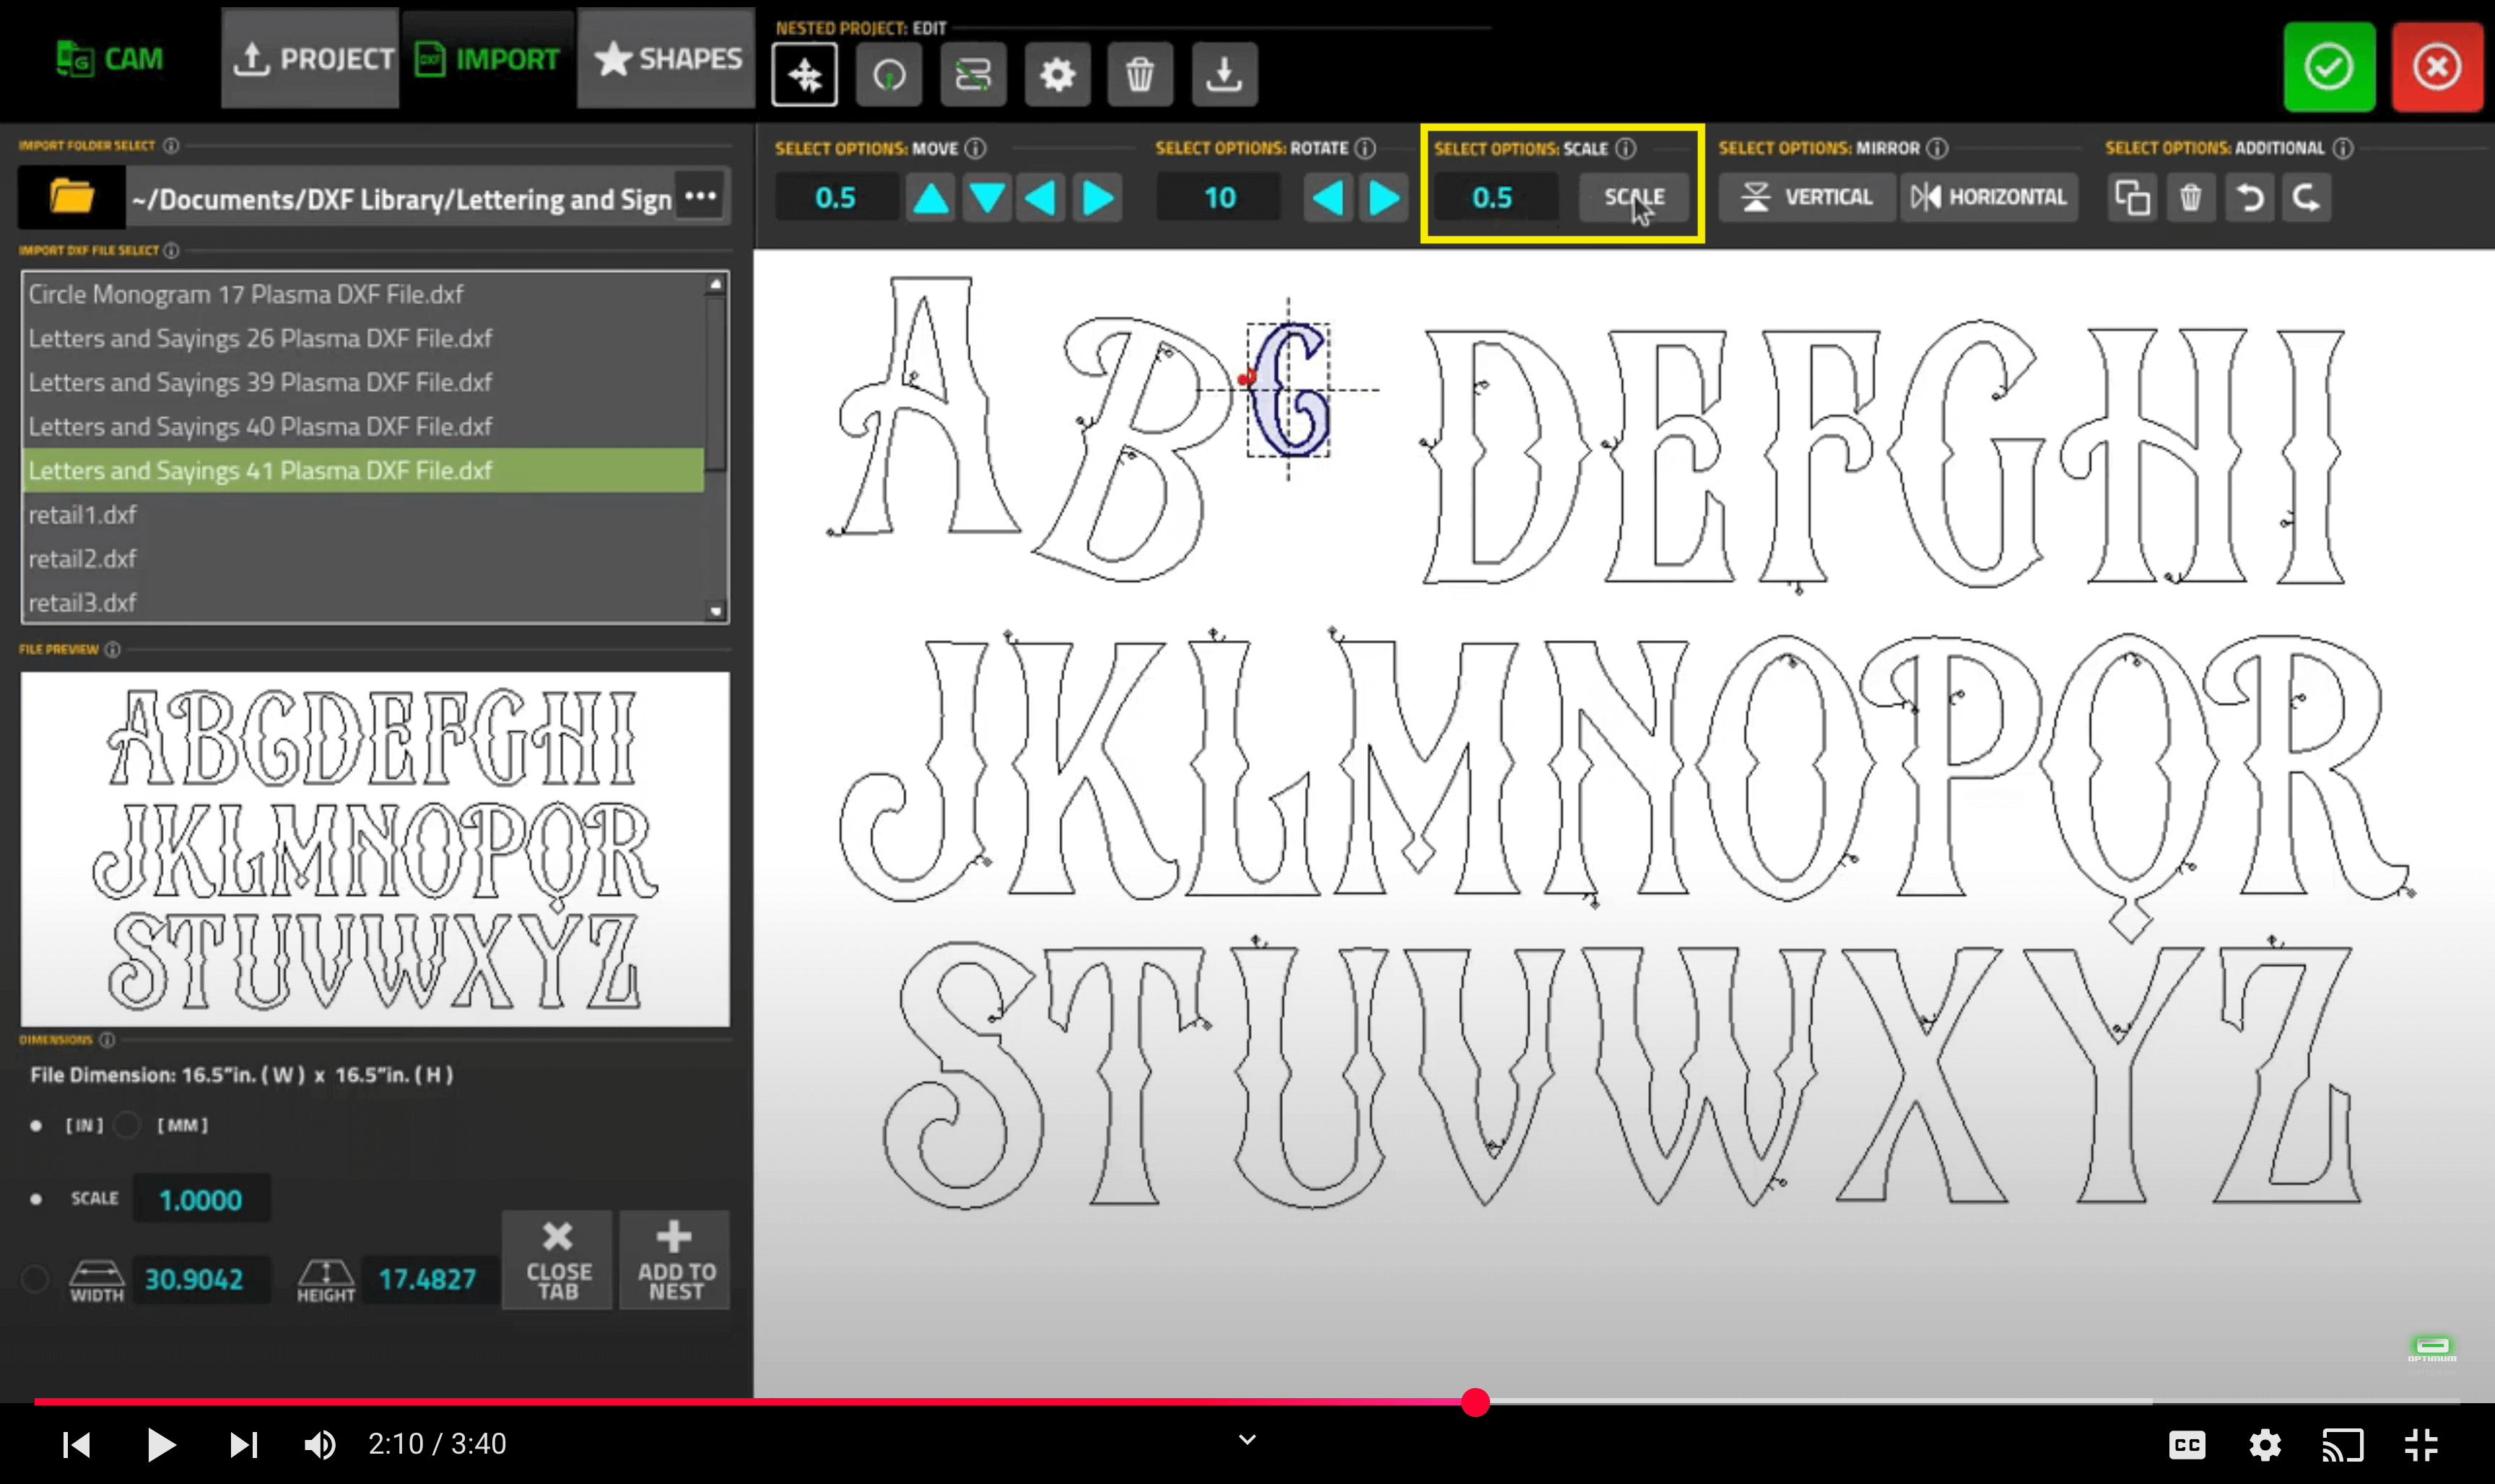Open the nested project settings gear

point(1056,74)
